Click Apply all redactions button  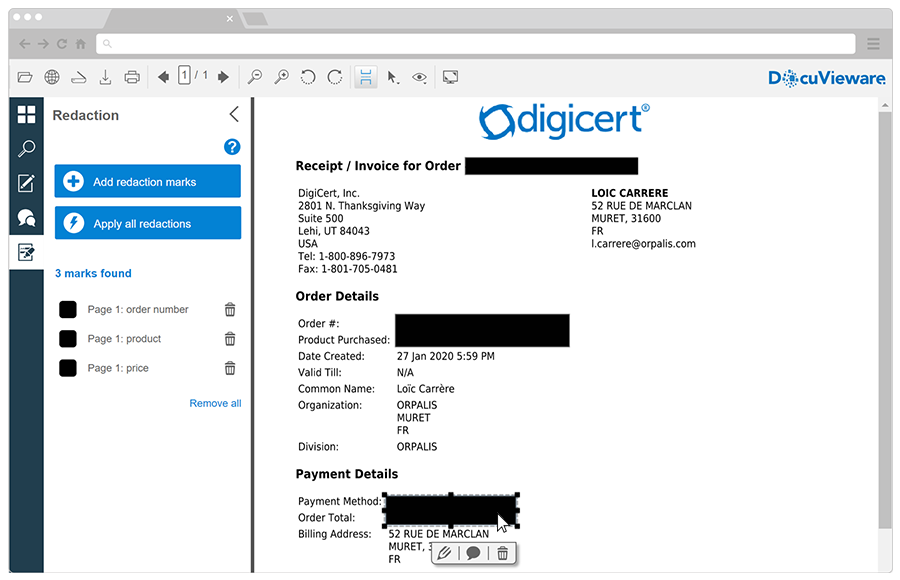pyautogui.click(x=148, y=223)
